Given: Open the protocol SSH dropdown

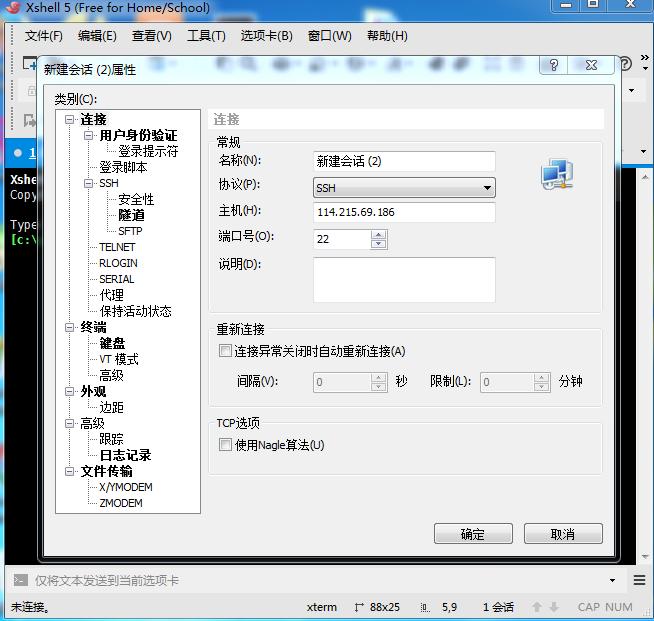Looking at the screenshot, I should (404, 188).
